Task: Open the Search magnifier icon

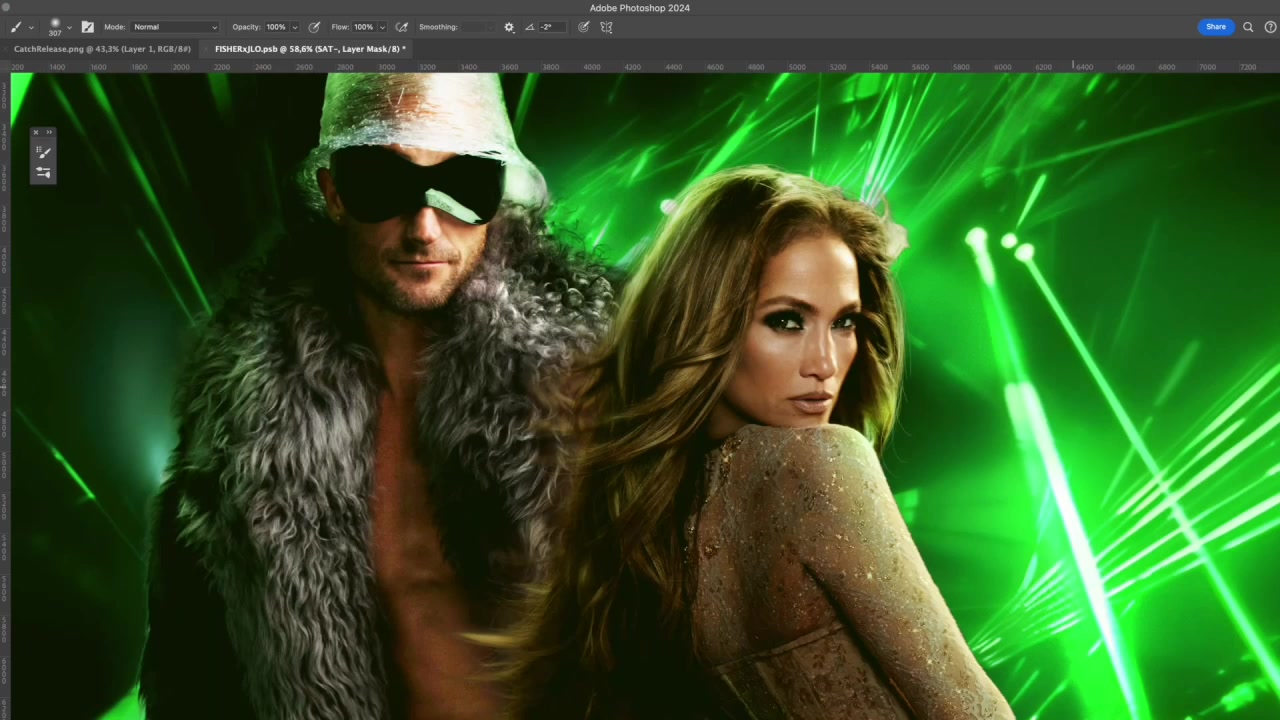Action: pyautogui.click(x=1248, y=27)
